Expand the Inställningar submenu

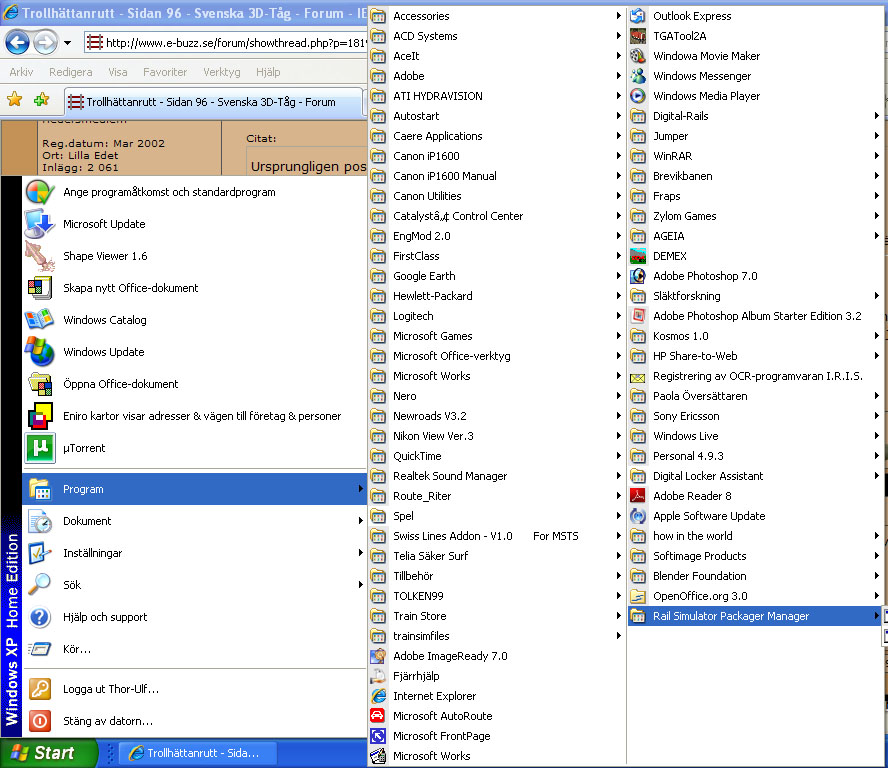tap(92, 553)
